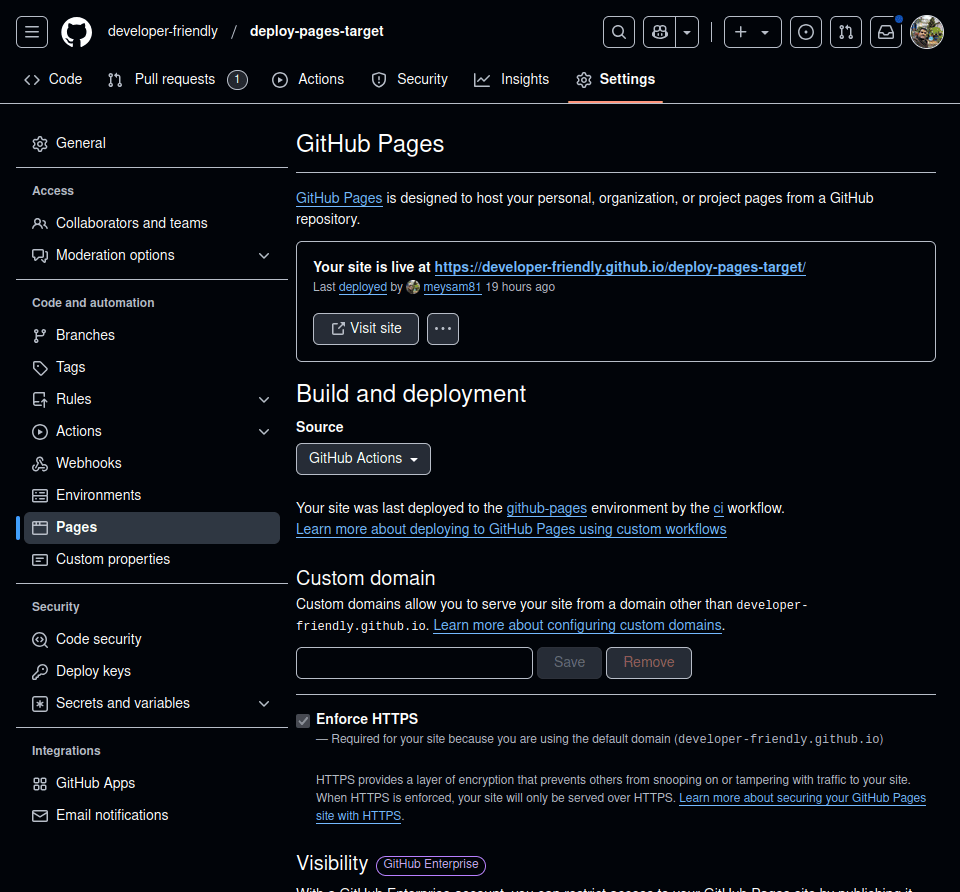
Task: Open pull requests icon in header
Action: (x=846, y=32)
